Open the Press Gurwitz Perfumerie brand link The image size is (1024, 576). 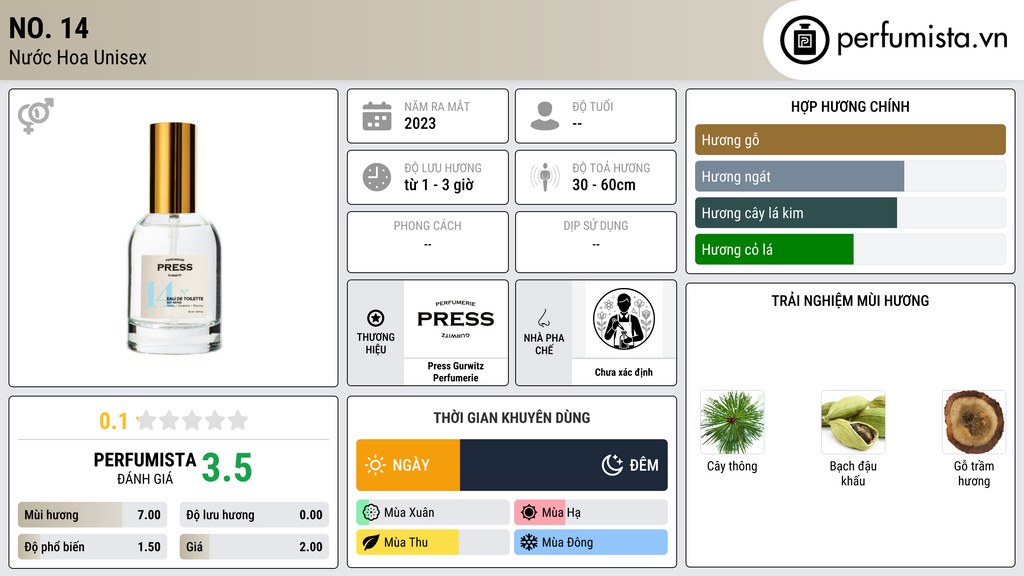[455, 372]
